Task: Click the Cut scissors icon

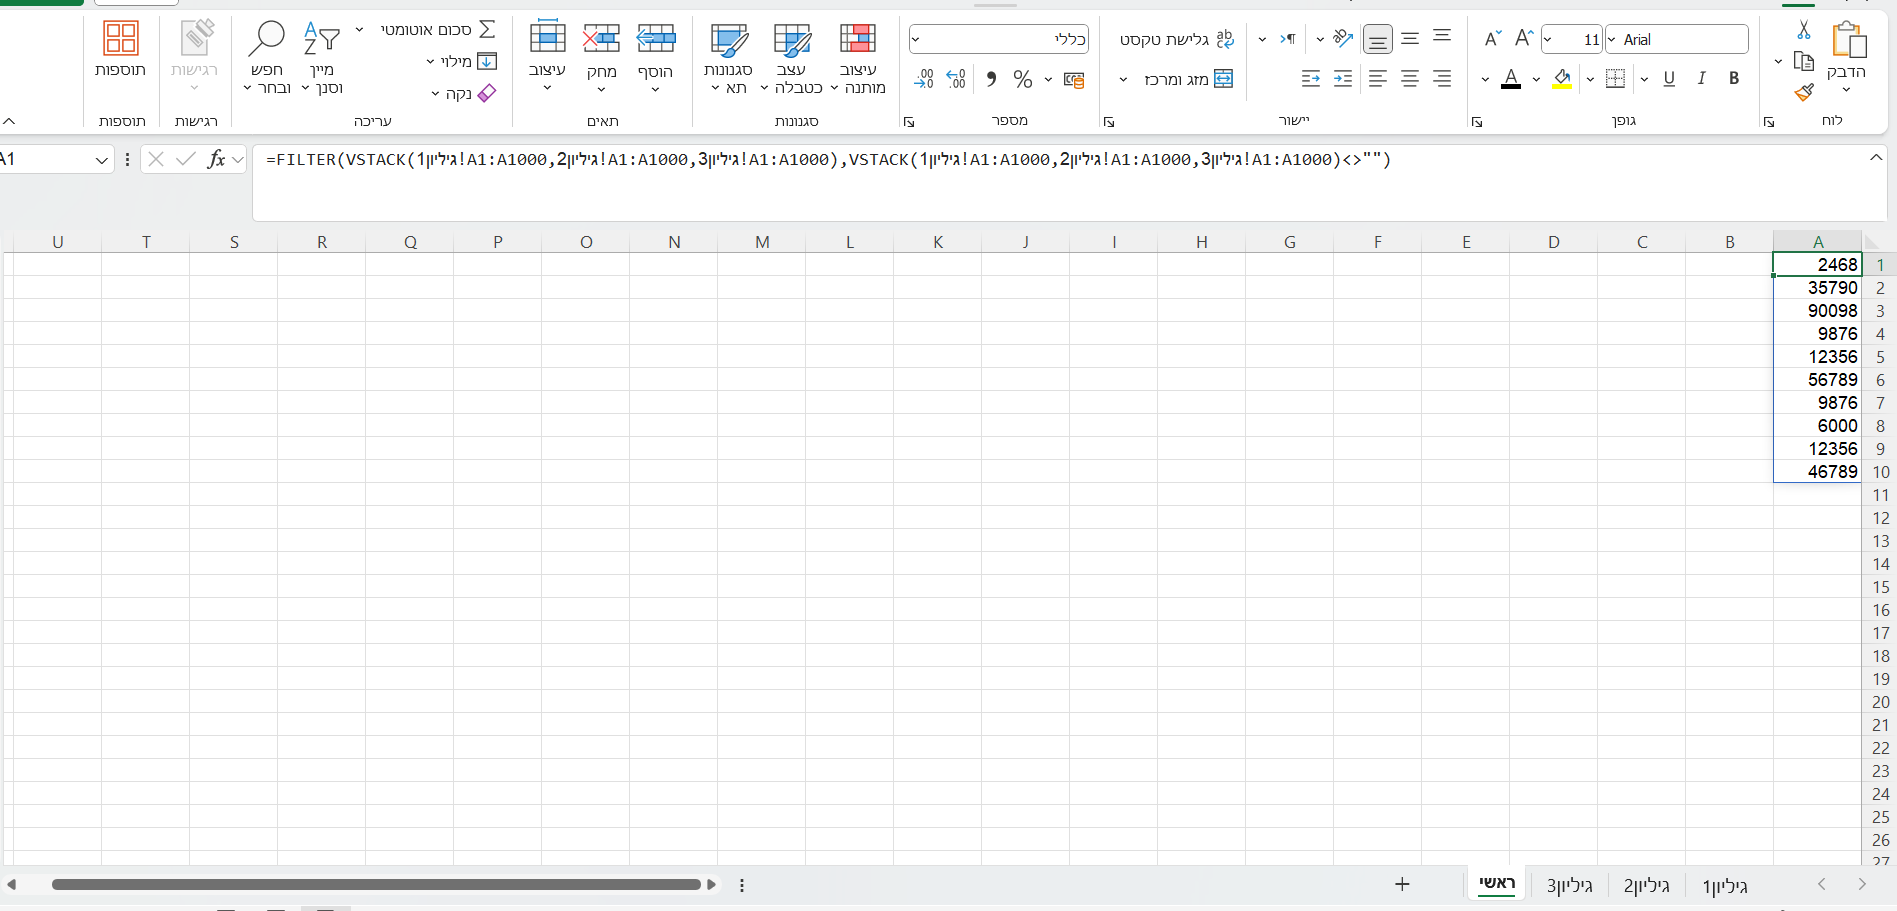Action: [x=1804, y=30]
